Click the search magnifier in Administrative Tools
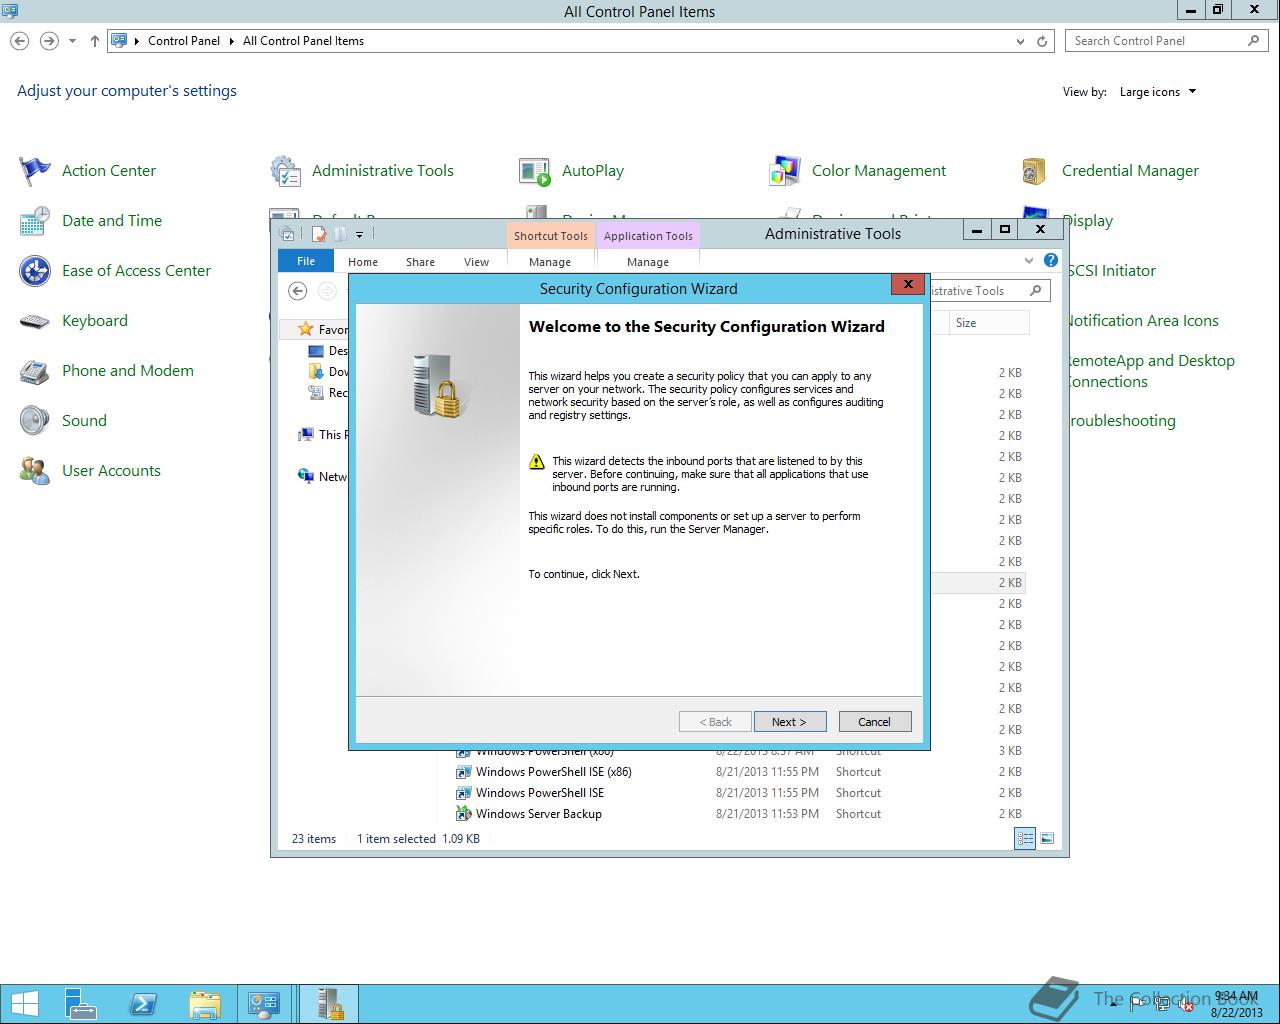 click(x=1036, y=291)
